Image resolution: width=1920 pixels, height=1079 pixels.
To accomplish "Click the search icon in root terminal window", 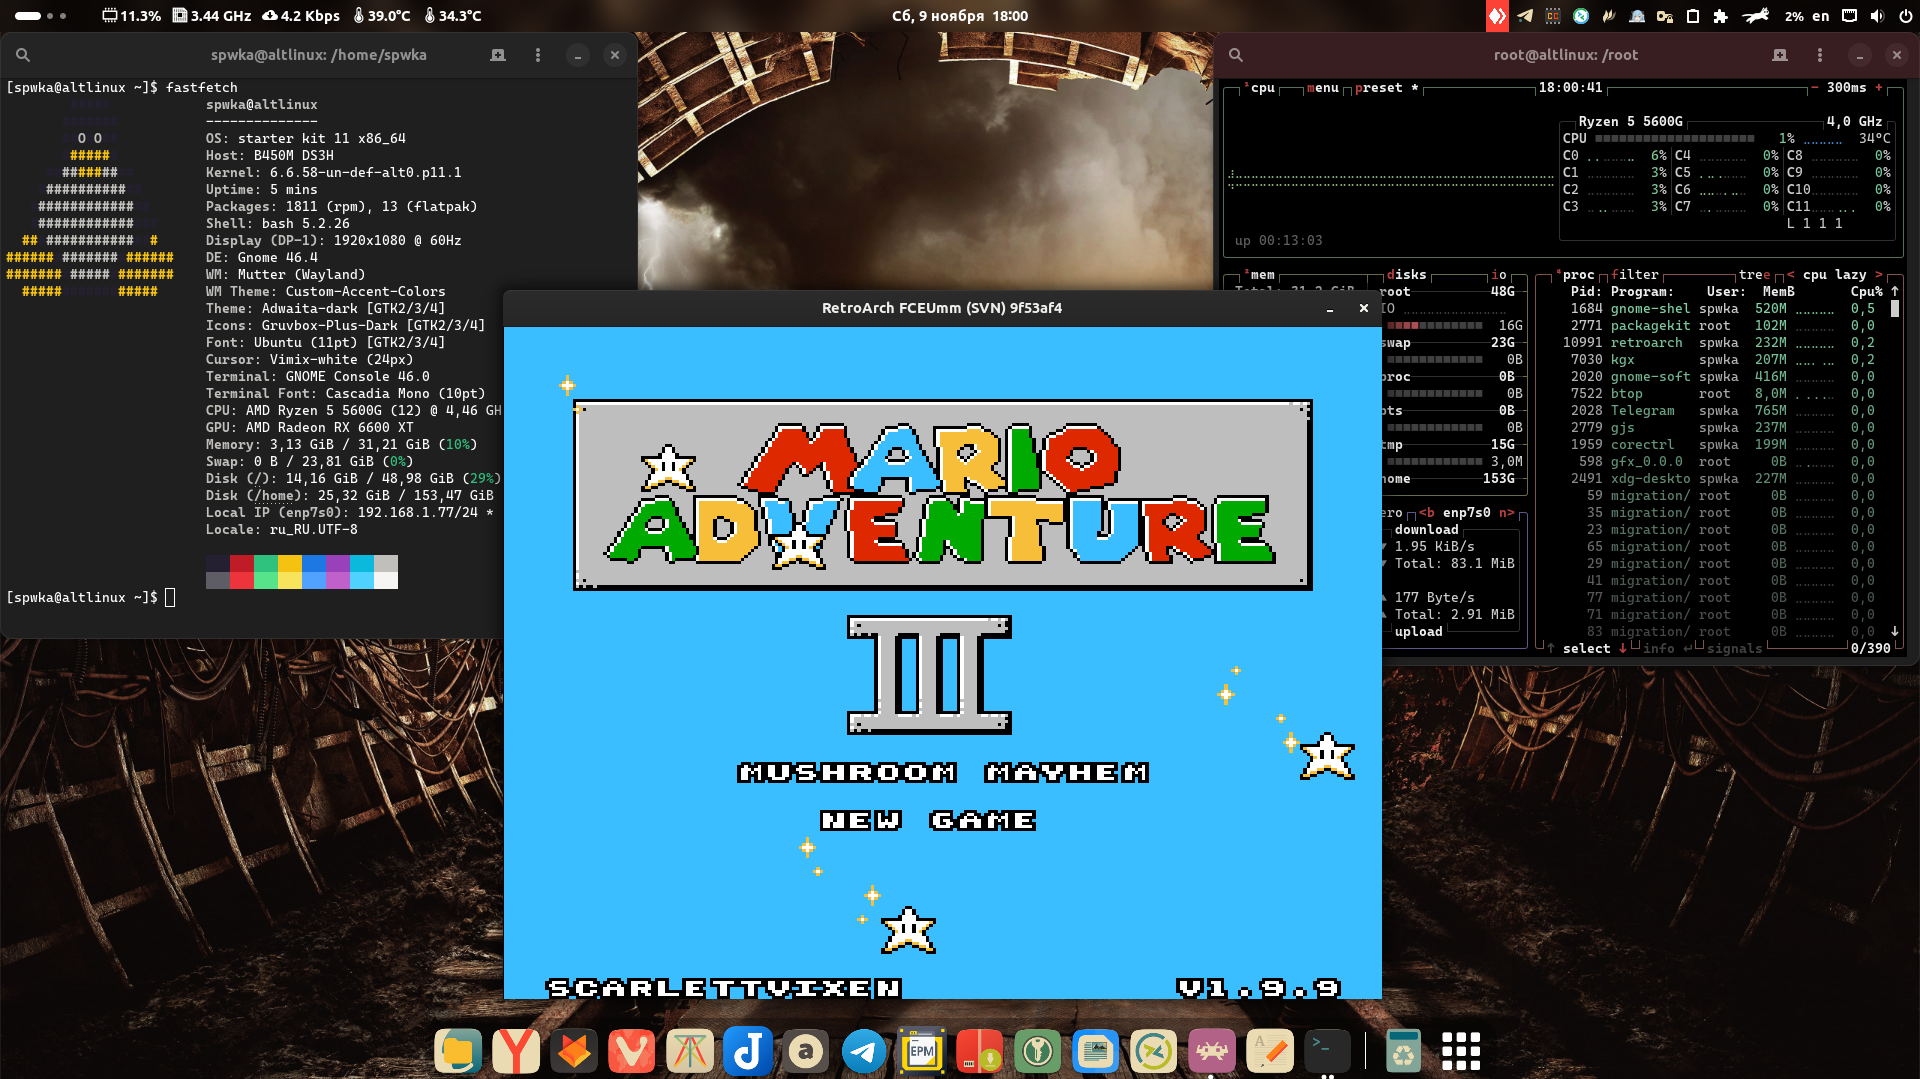I will (x=1236, y=55).
